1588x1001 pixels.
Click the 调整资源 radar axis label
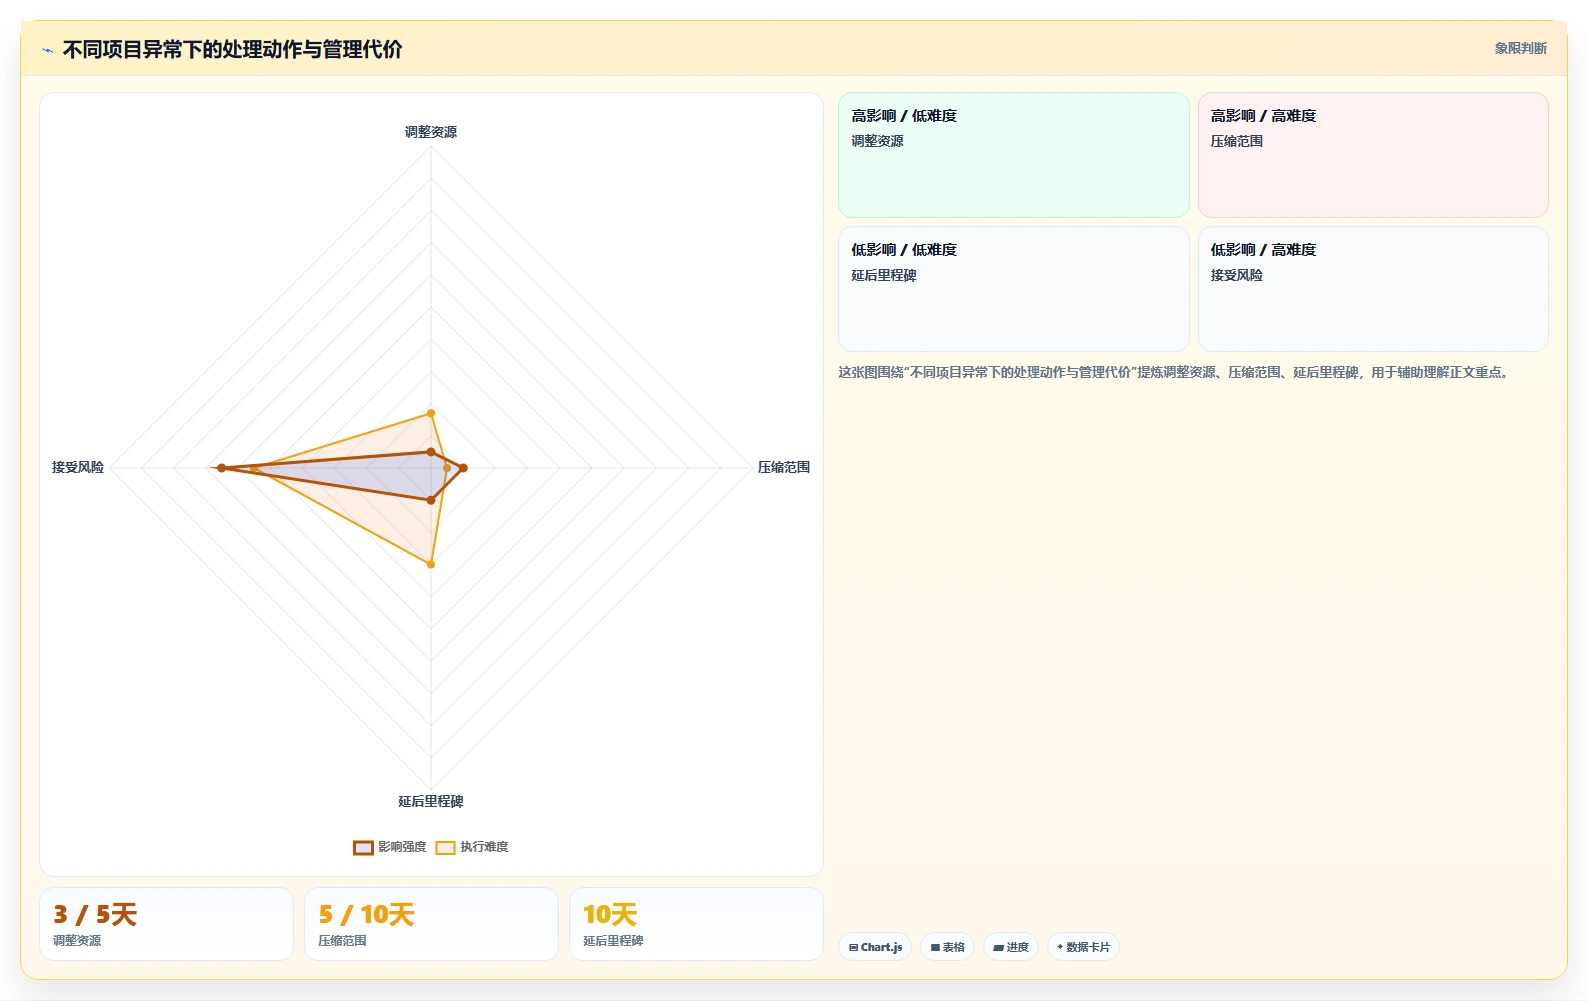click(x=431, y=132)
